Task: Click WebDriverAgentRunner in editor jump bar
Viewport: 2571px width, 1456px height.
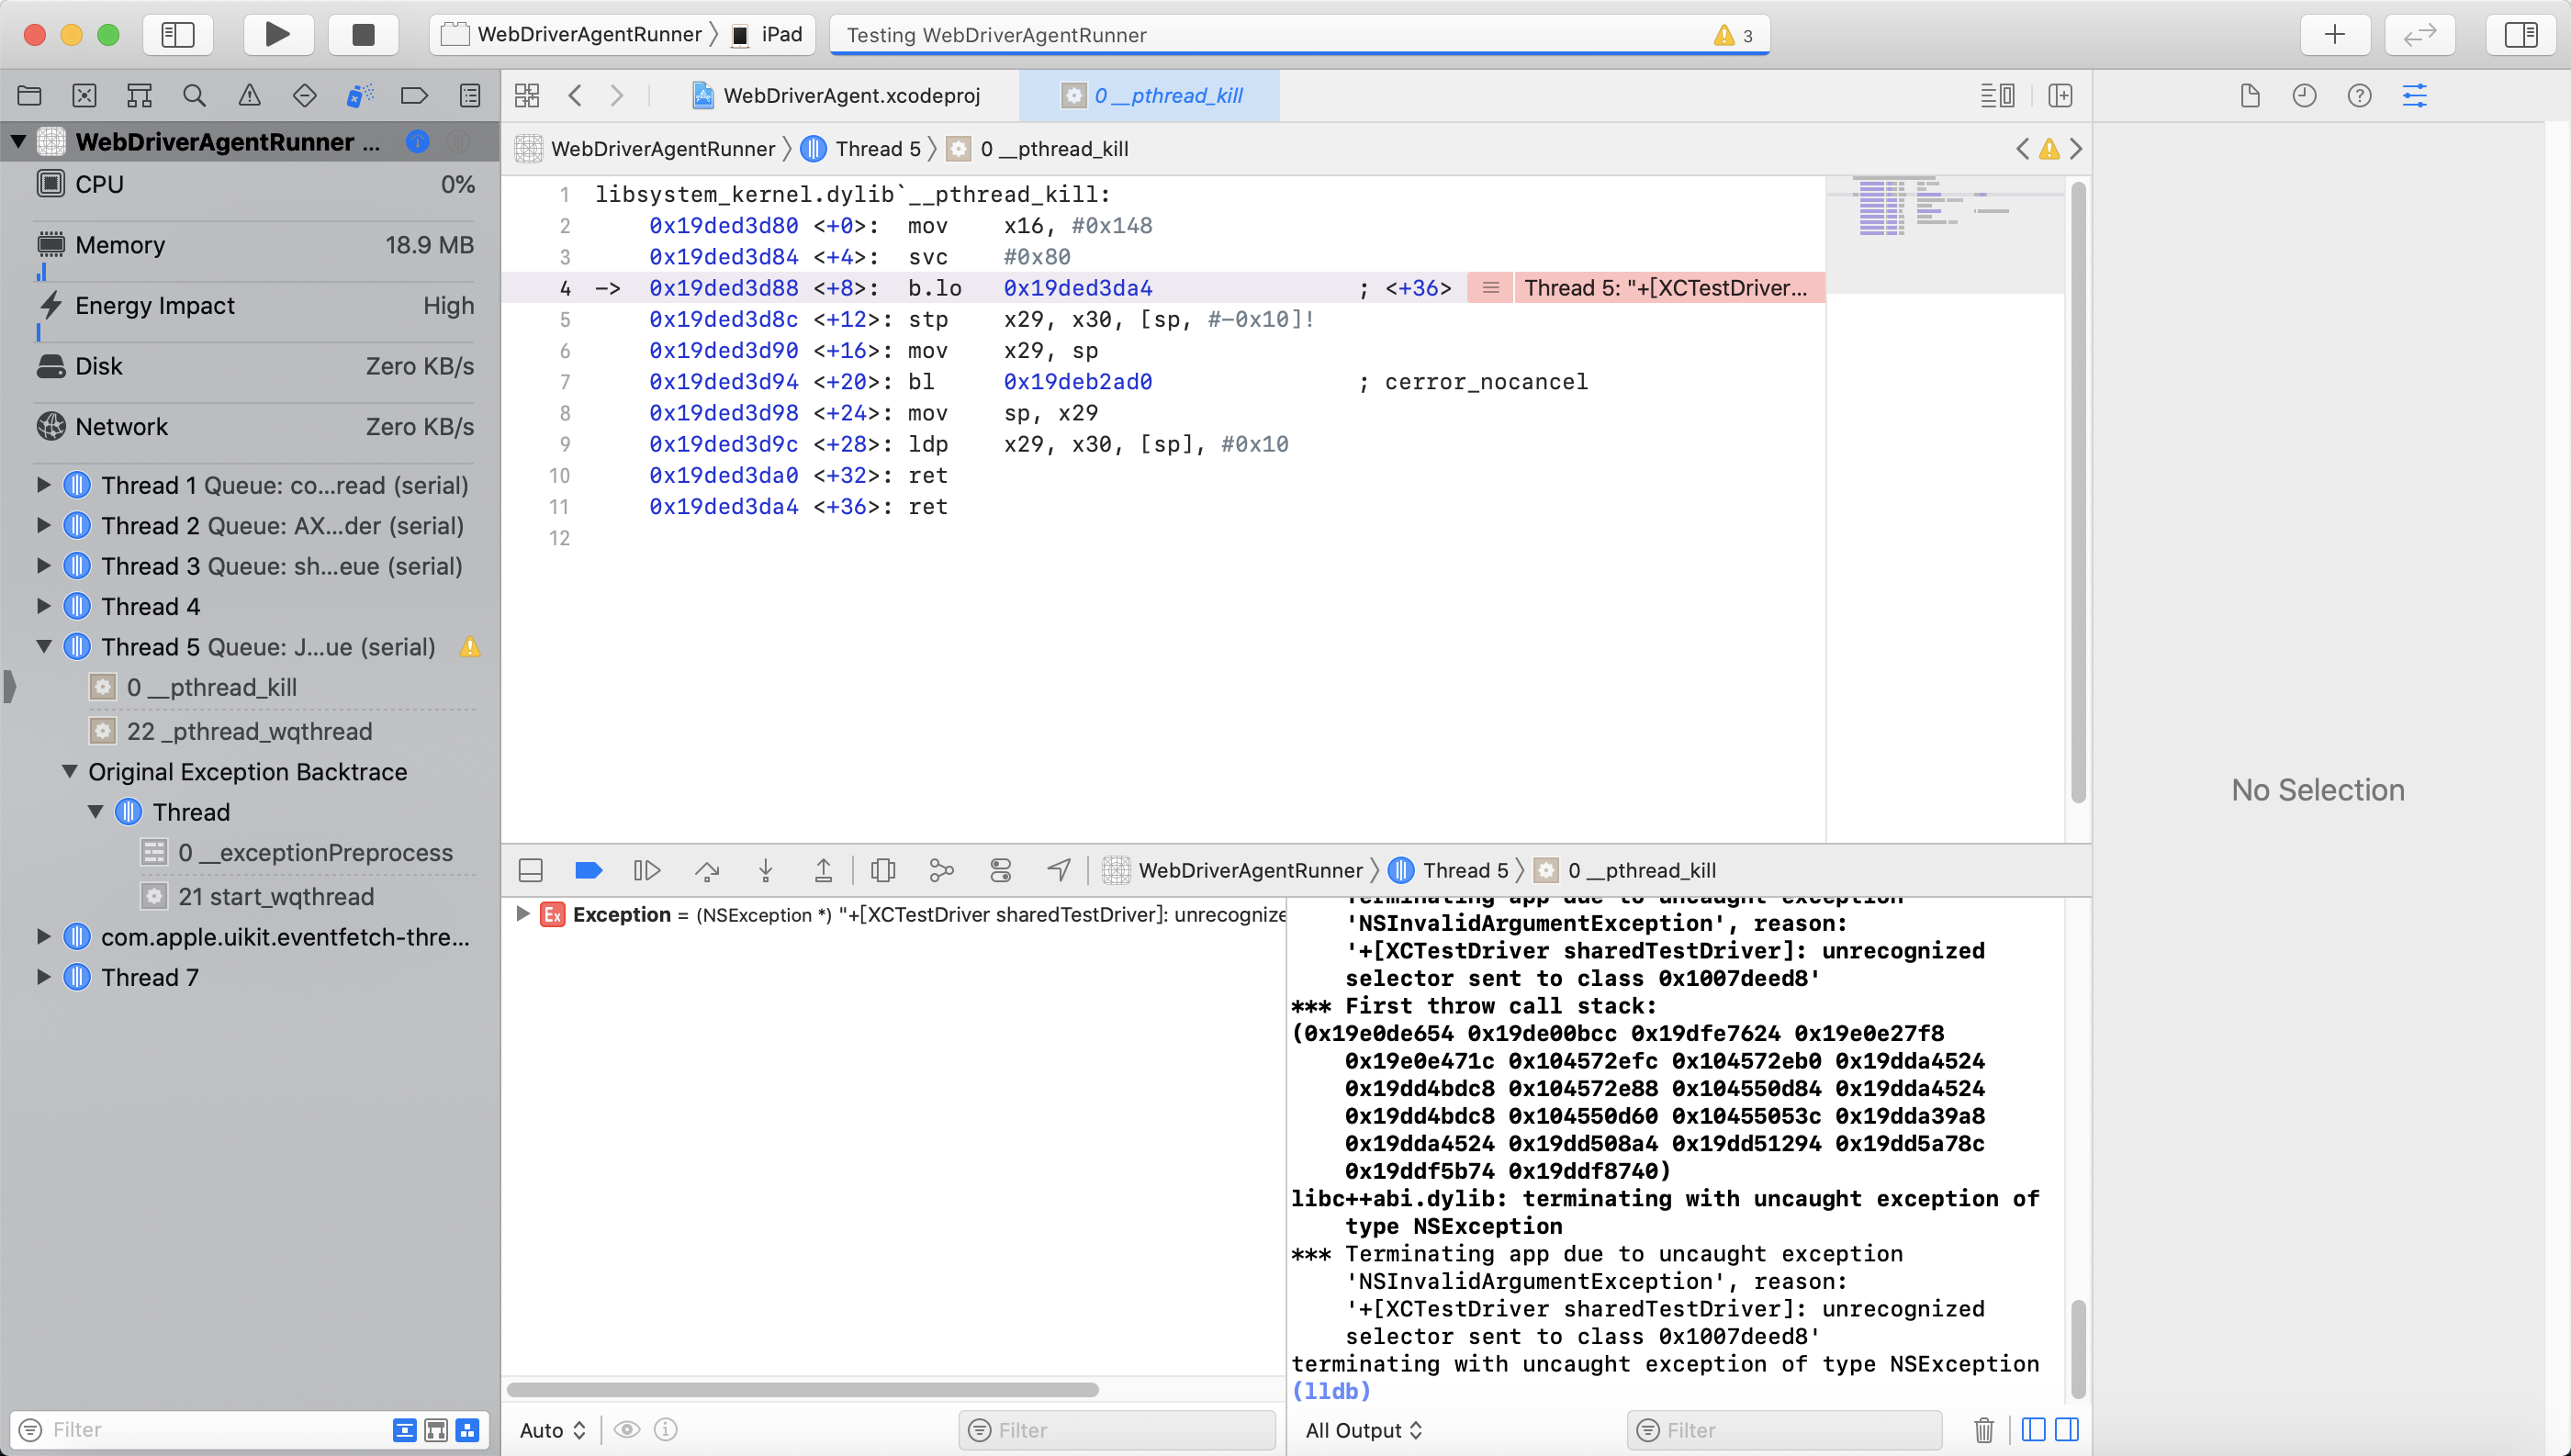Action: coord(646,149)
